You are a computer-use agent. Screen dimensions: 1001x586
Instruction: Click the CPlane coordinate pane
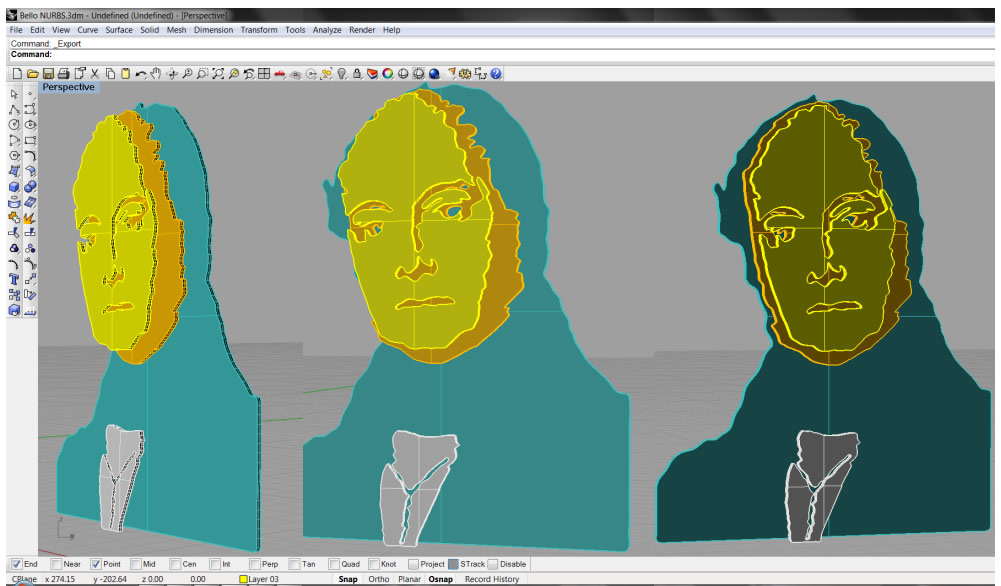point(24,580)
